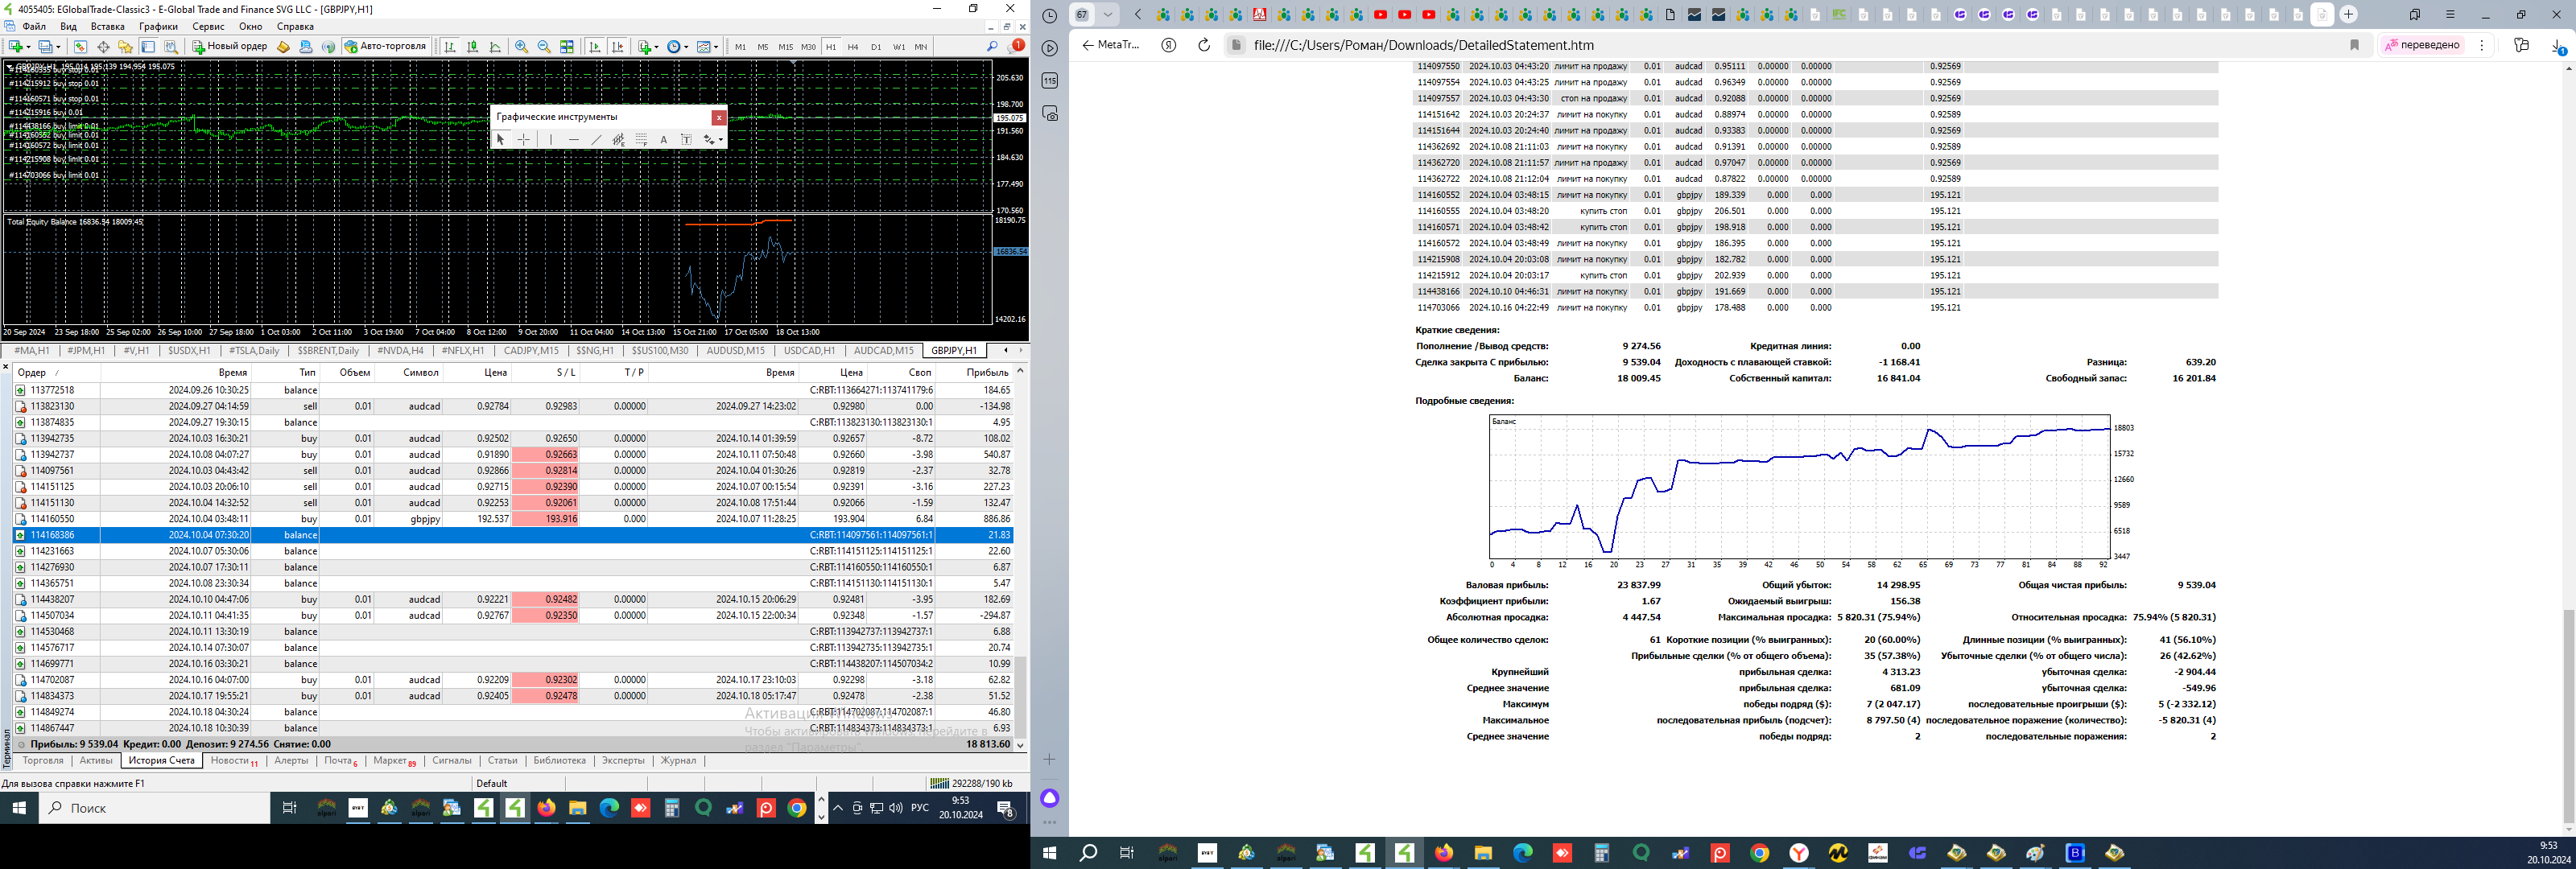The image size is (2576, 869).
Task: Select the Fibonacci retracement tool
Action: pyautogui.click(x=641, y=140)
